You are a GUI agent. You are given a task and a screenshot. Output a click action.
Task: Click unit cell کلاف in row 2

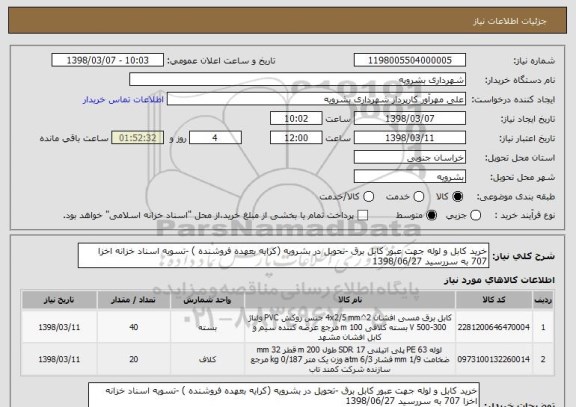[207, 359]
